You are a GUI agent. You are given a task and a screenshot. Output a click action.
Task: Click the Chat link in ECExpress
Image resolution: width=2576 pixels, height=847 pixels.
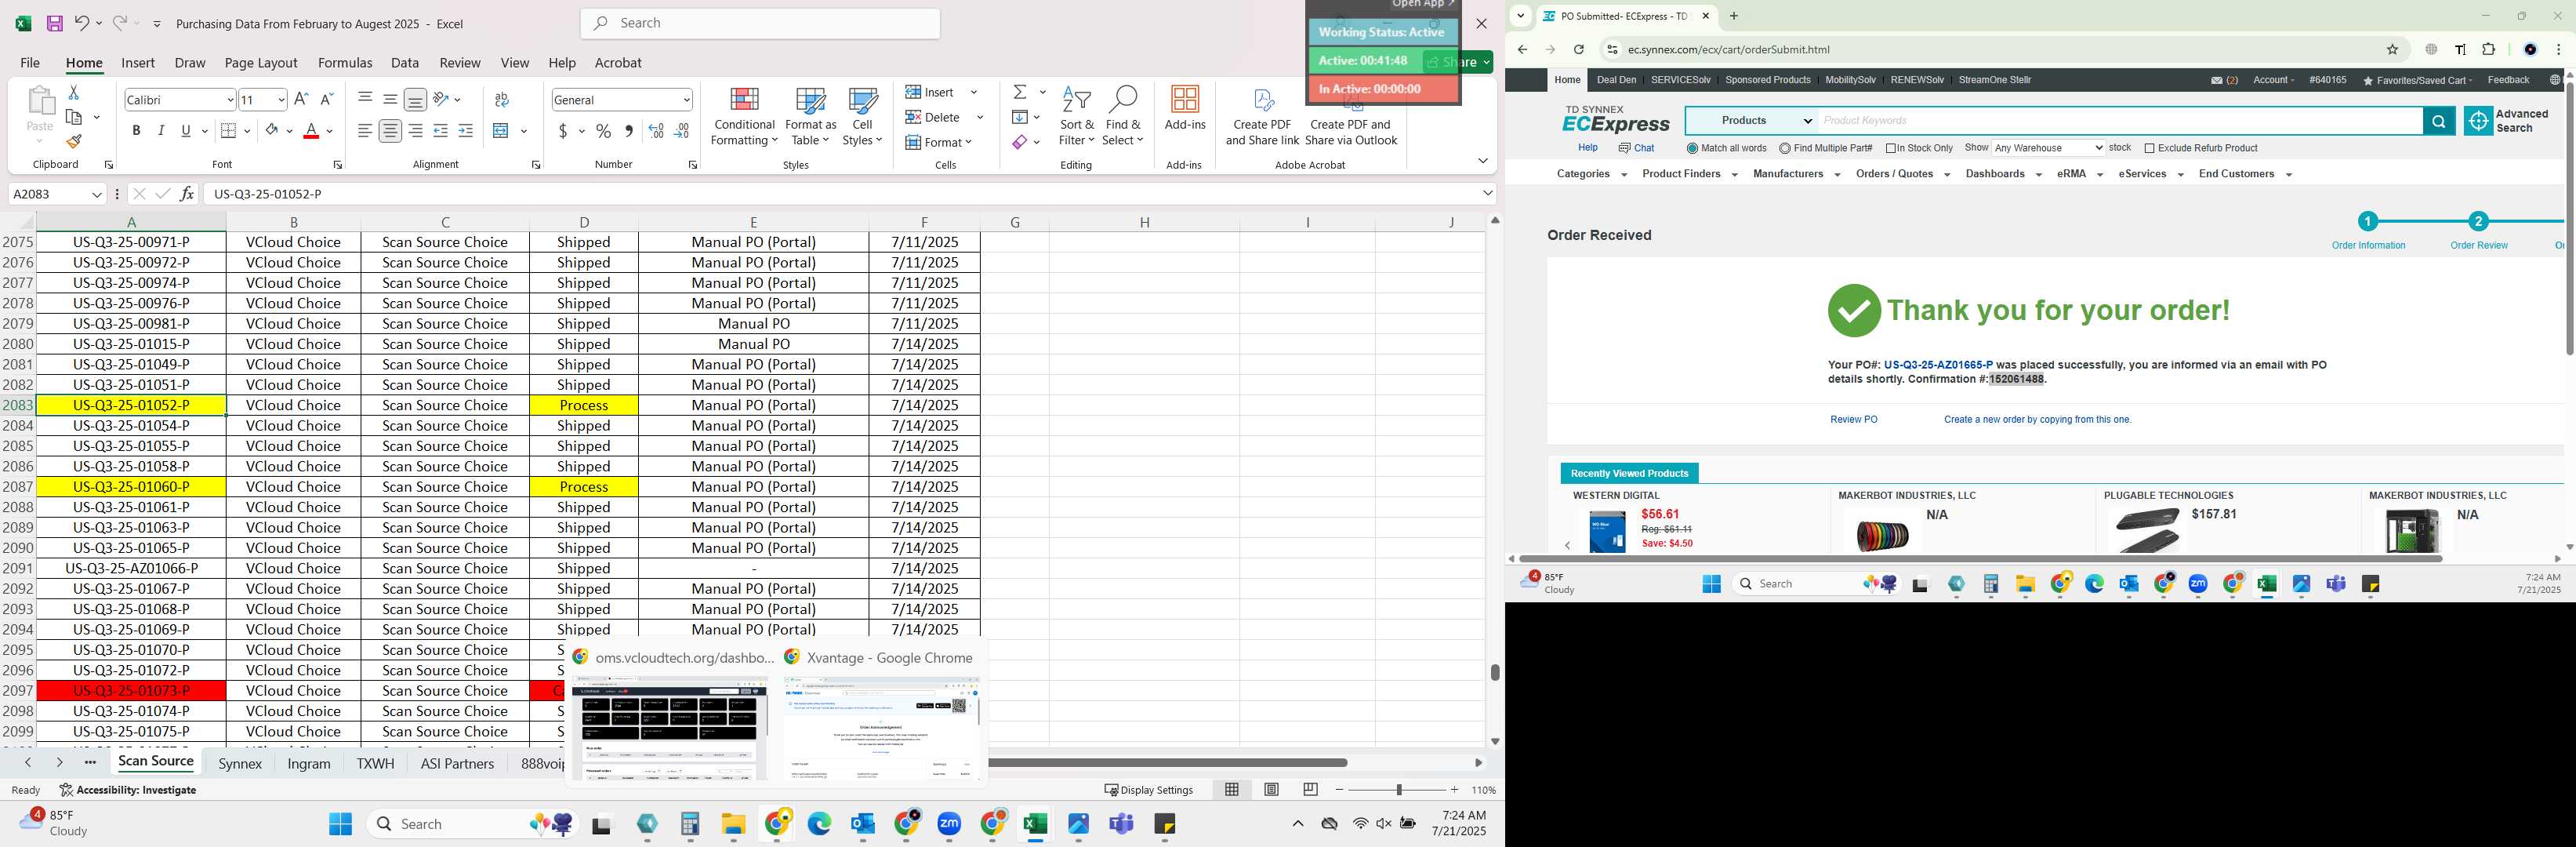pos(1637,148)
